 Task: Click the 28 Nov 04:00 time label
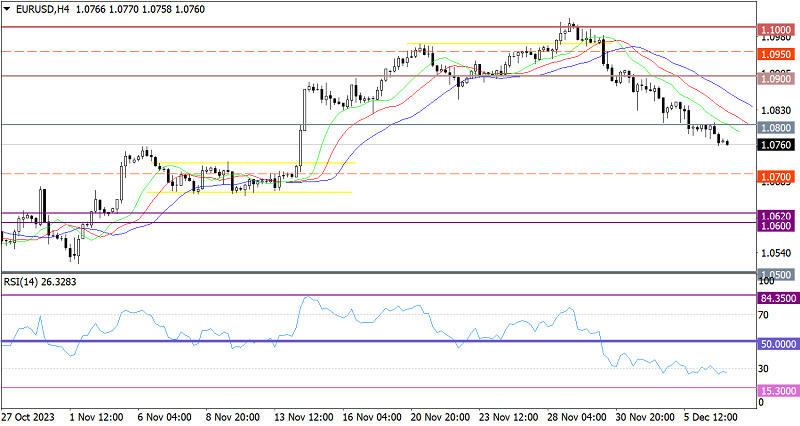(577, 417)
